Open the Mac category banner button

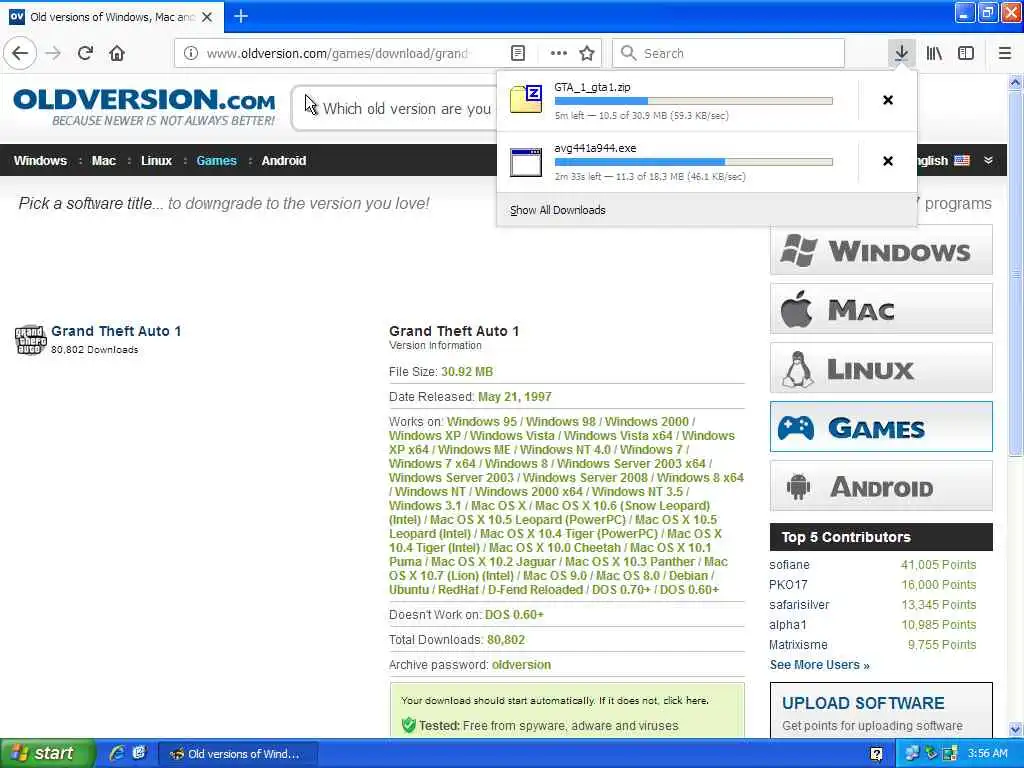click(x=881, y=309)
